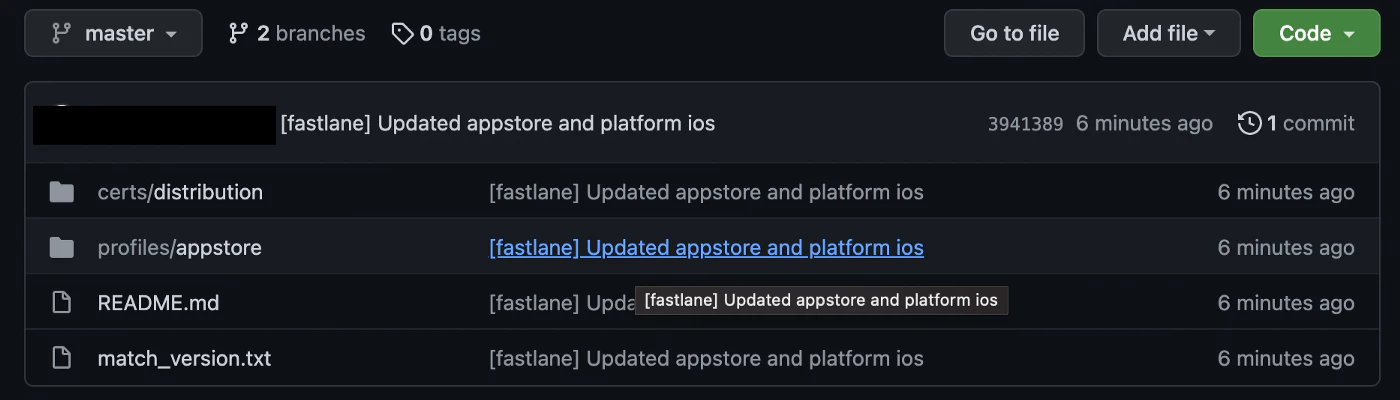Open commit hash 3941389
Screen dimensions: 1400x400
click(1025, 124)
